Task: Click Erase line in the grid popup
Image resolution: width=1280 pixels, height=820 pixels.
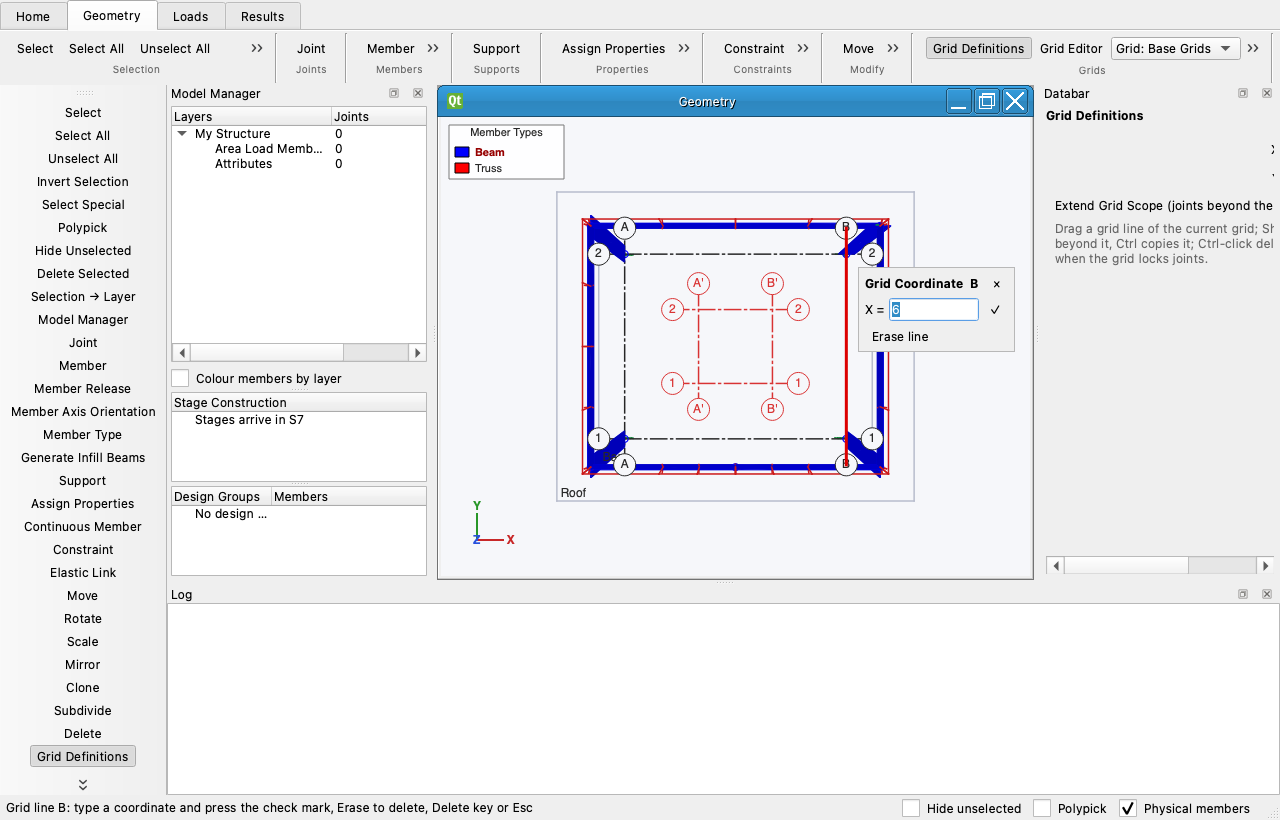Action: coord(900,337)
